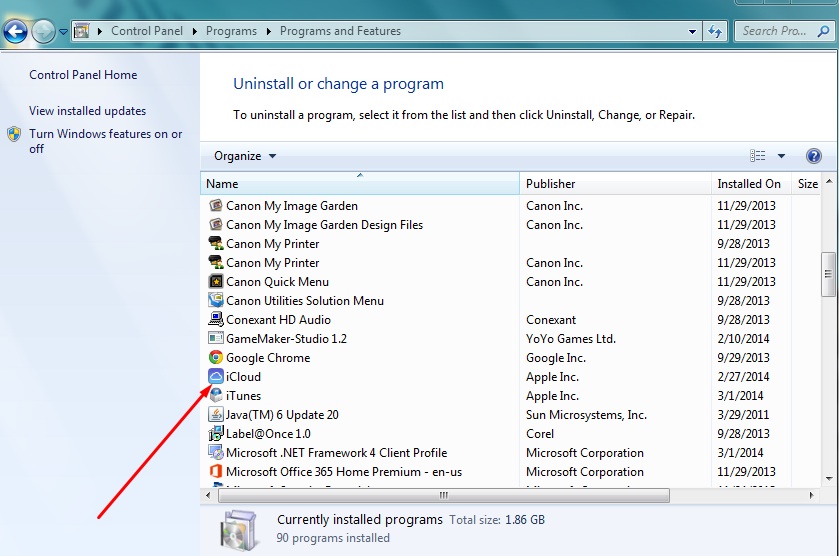Click Microsoft Office 365 Home Premium icon
Image resolution: width=839 pixels, height=556 pixels.
(216, 471)
